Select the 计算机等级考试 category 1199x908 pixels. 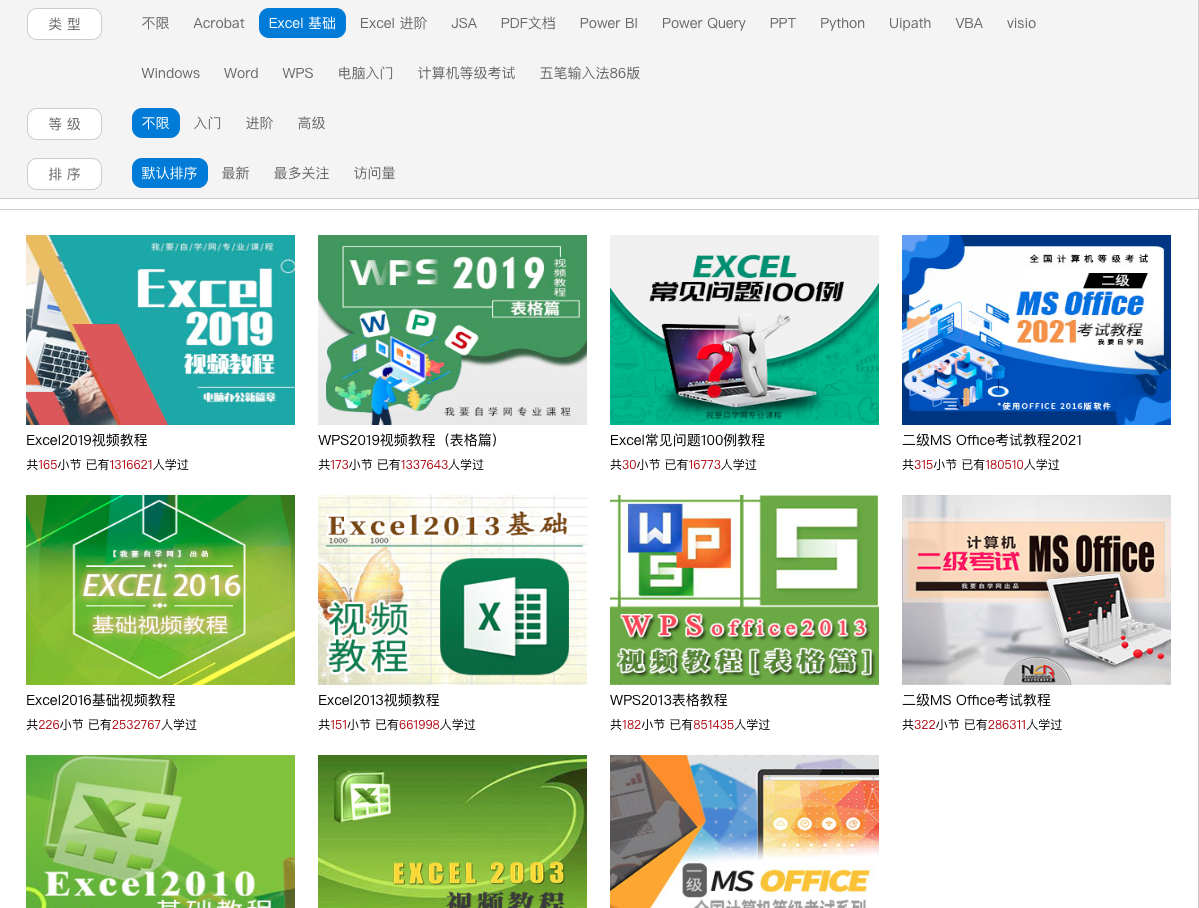[x=466, y=73]
